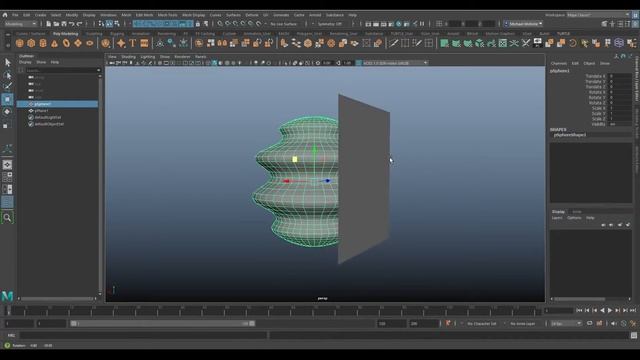This screenshot has width=640, height=360.
Task: Select the Poly Modeling shelf tab
Action: click(x=65, y=33)
